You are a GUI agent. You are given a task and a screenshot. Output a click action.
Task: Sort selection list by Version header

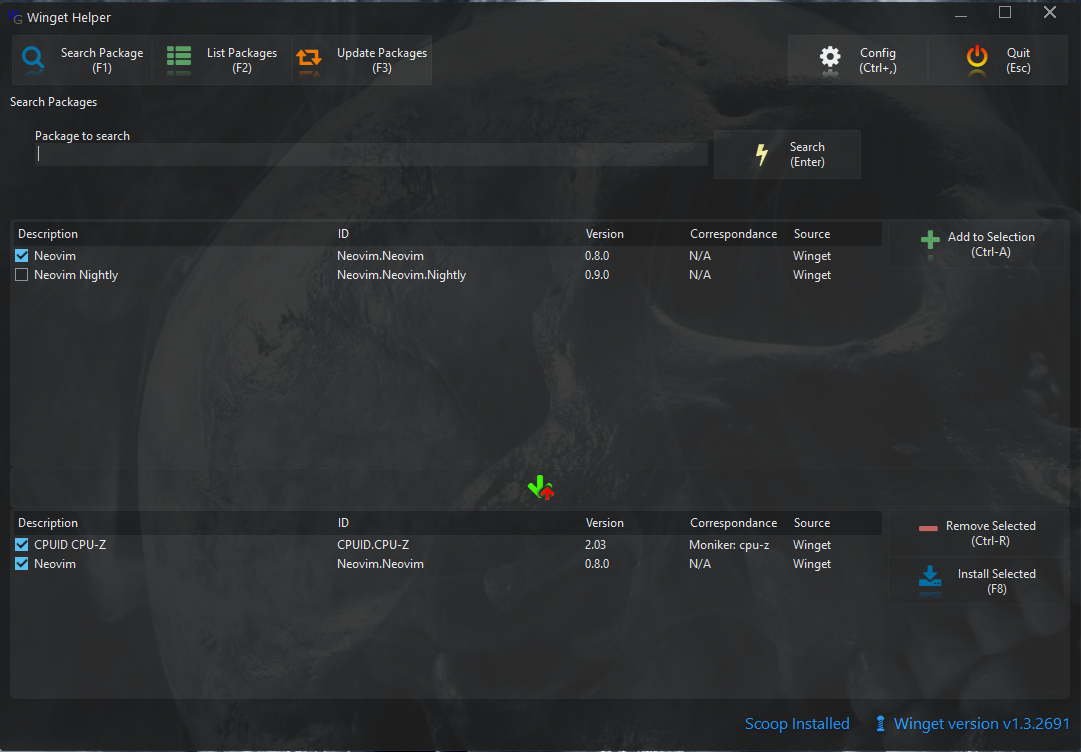(x=605, y=522)
